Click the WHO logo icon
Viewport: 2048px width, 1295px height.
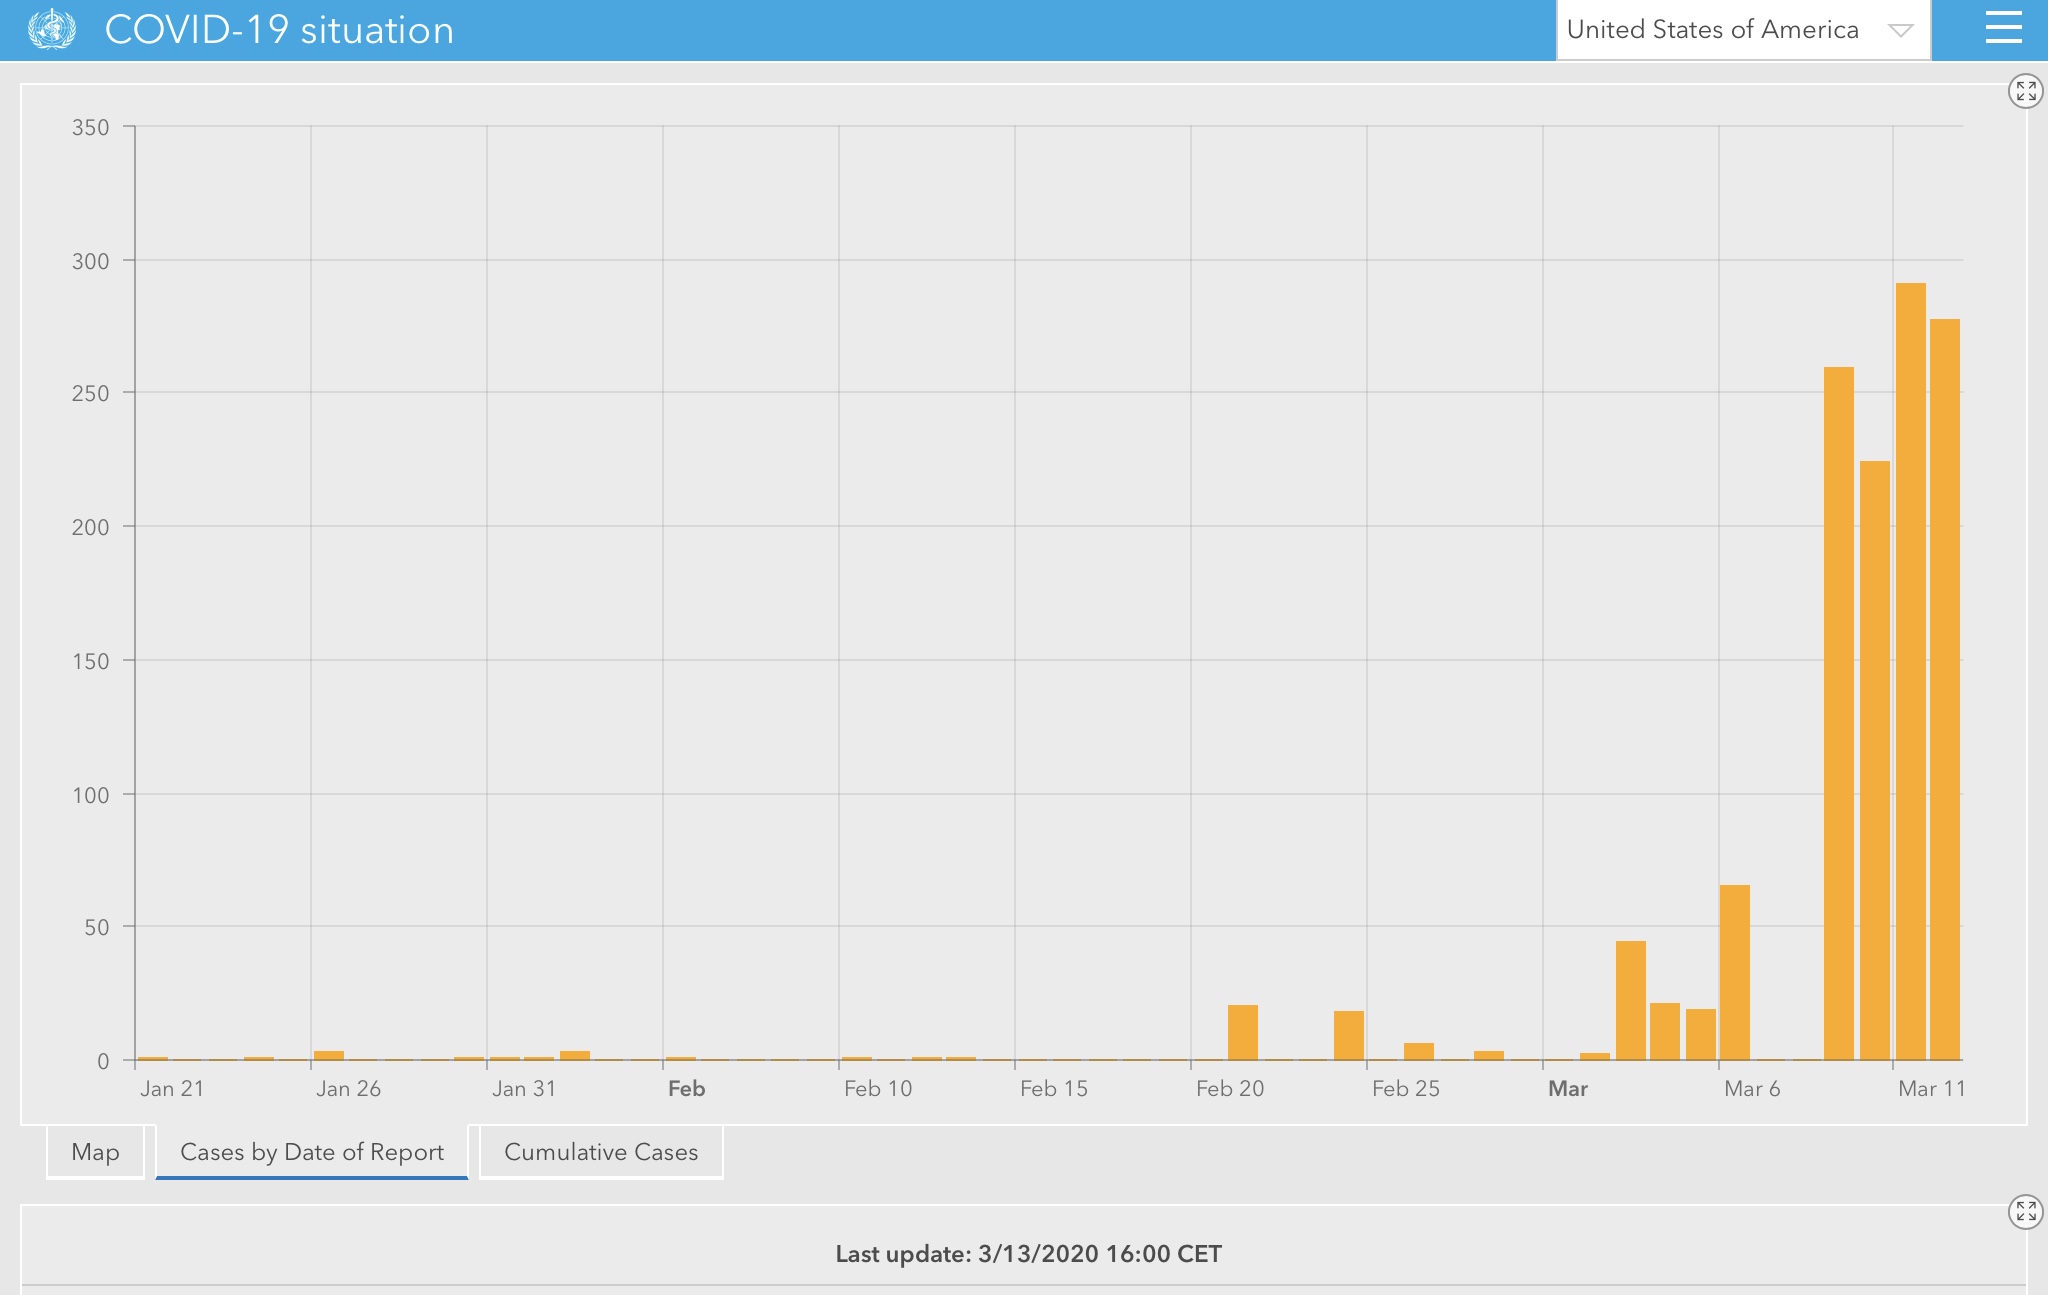click(51, 29)
